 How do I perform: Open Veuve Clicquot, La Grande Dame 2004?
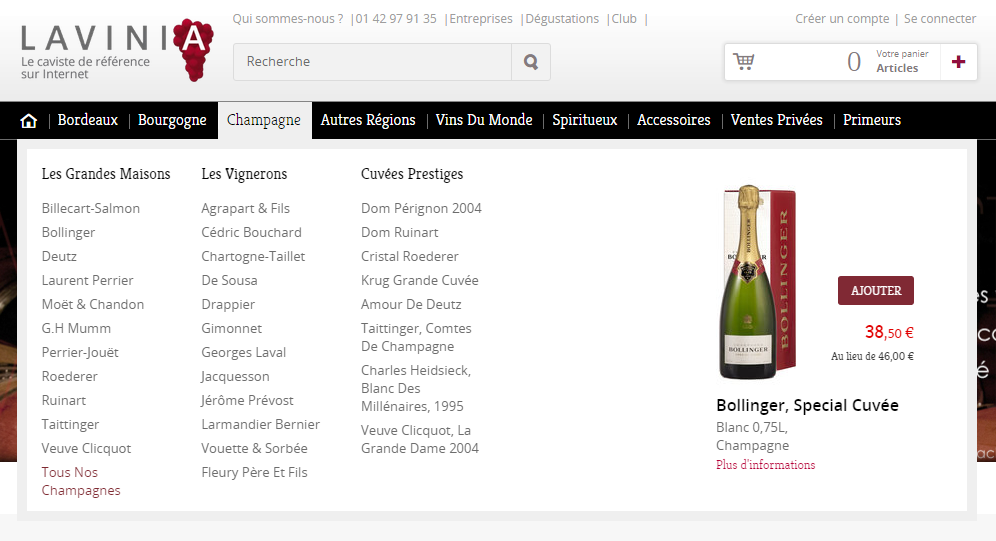coord(420,439)
